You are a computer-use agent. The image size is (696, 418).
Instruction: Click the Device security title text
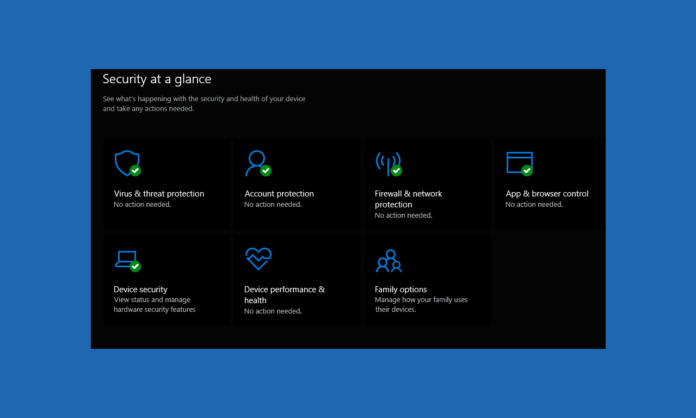click(x=141, y=289)
